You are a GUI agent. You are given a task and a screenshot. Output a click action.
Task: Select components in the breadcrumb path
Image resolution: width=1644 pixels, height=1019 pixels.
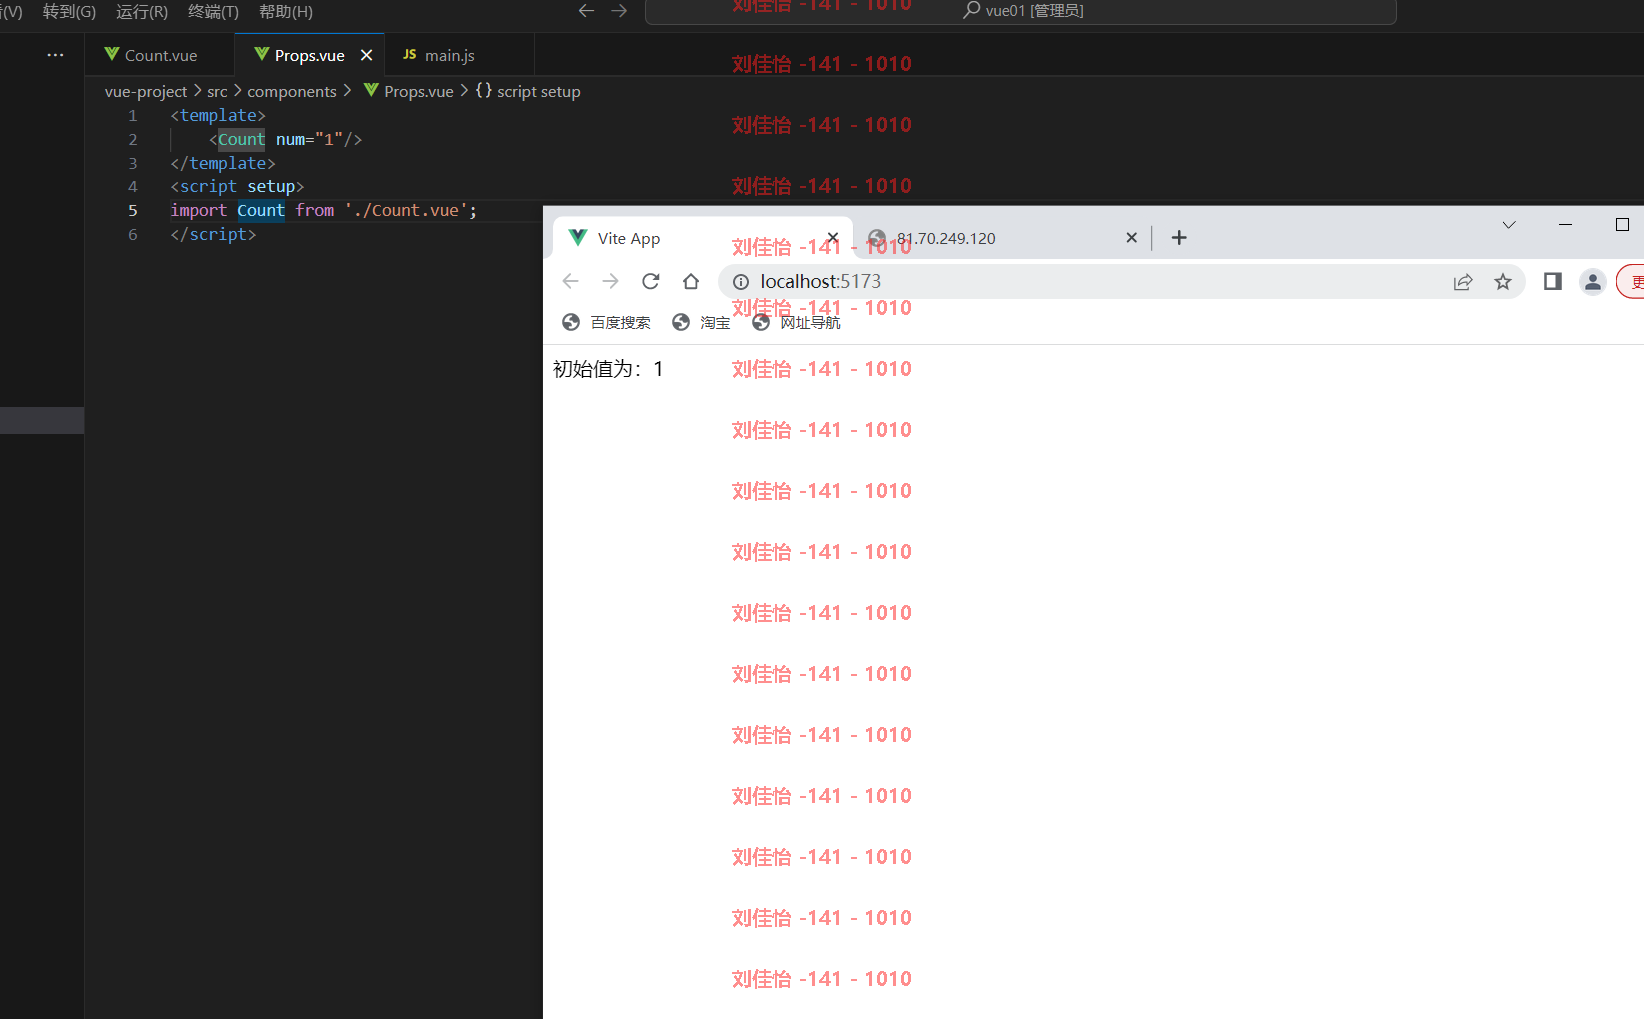[292, 91]
